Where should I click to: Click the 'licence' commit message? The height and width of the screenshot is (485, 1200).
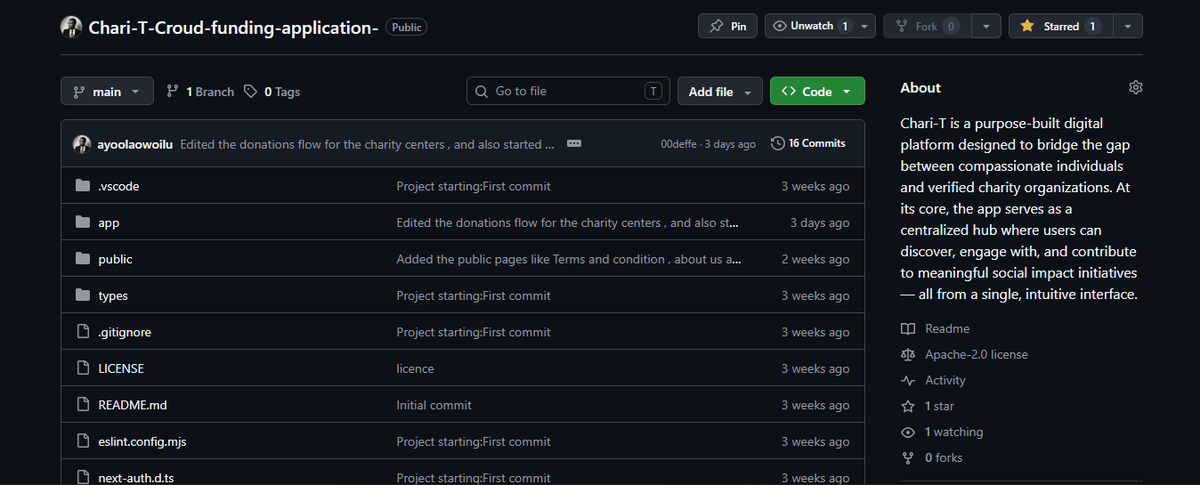pyautogui.click(x=415, y=368)
